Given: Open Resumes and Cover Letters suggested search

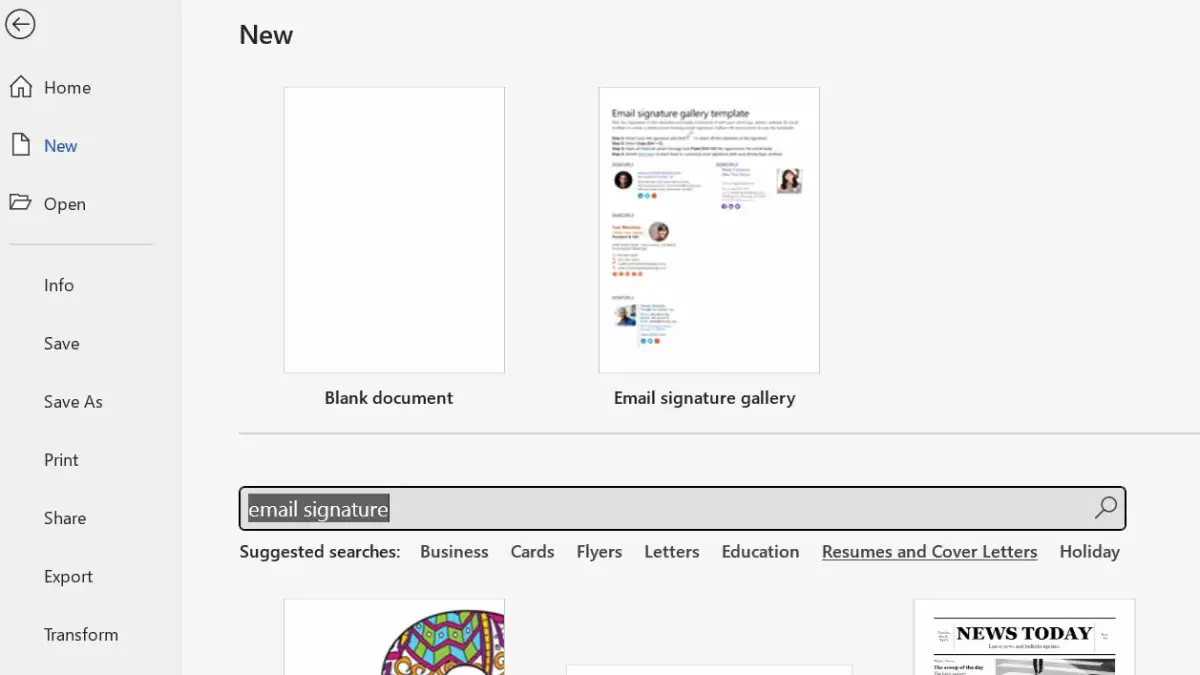Looking at the screenshot, I should pyautogui.click(x=929, y=551).
